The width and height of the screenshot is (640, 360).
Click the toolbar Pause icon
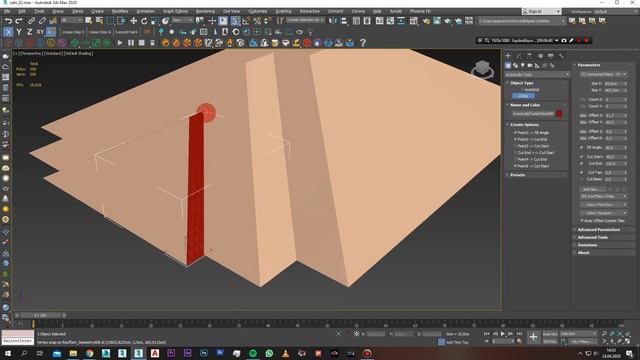[x=131, y=42]
